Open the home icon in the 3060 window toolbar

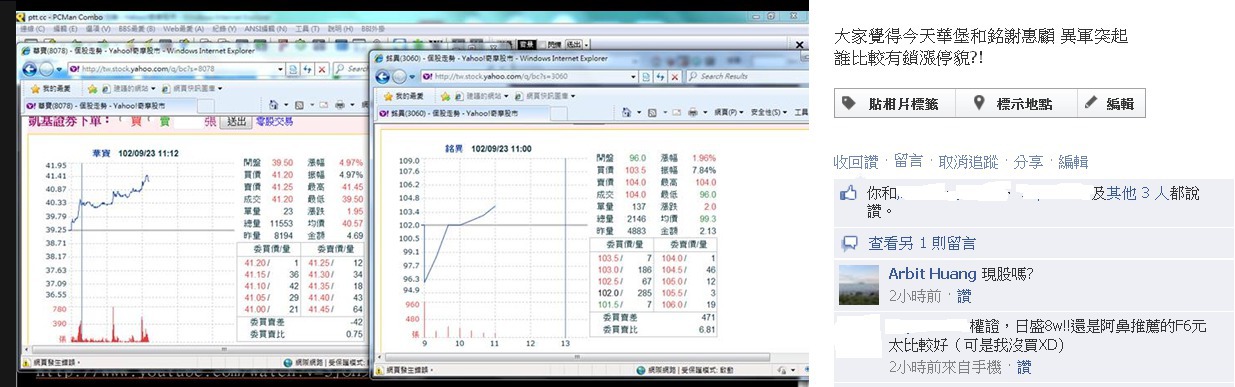pyautogui.click(x=626, y=113)
